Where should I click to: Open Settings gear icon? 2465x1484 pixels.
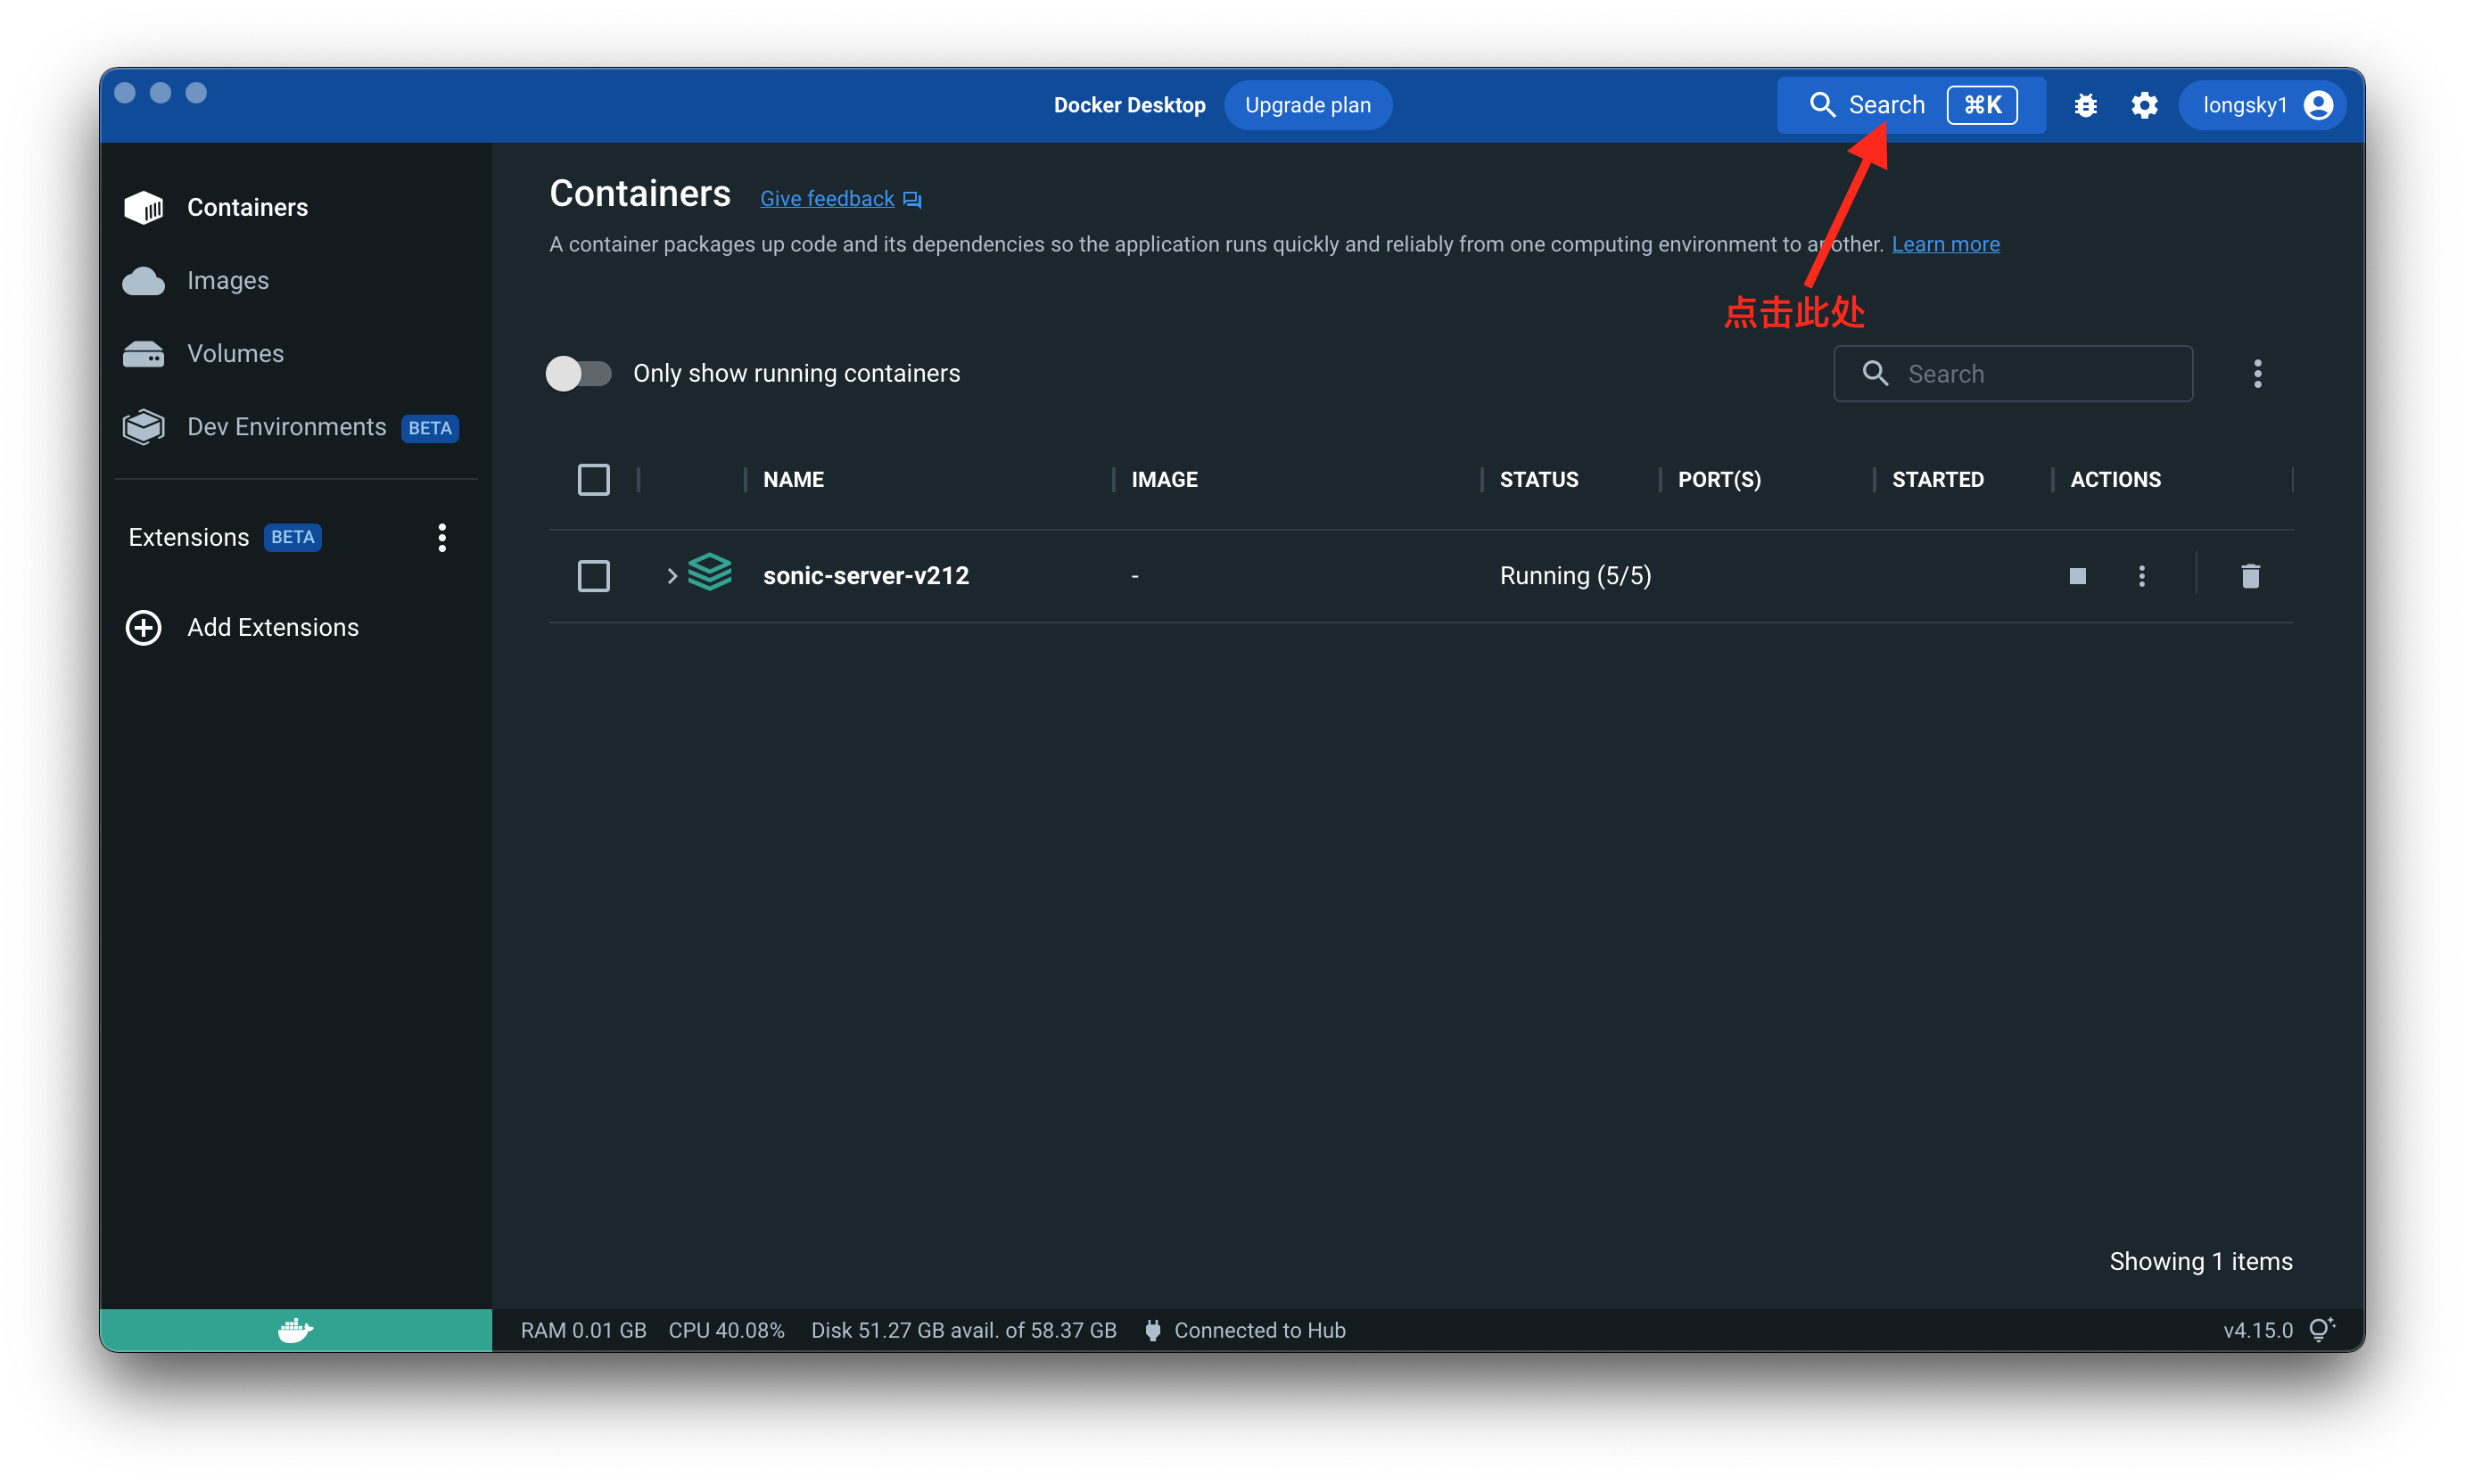pyautogui.click(x=2144, y=105)
